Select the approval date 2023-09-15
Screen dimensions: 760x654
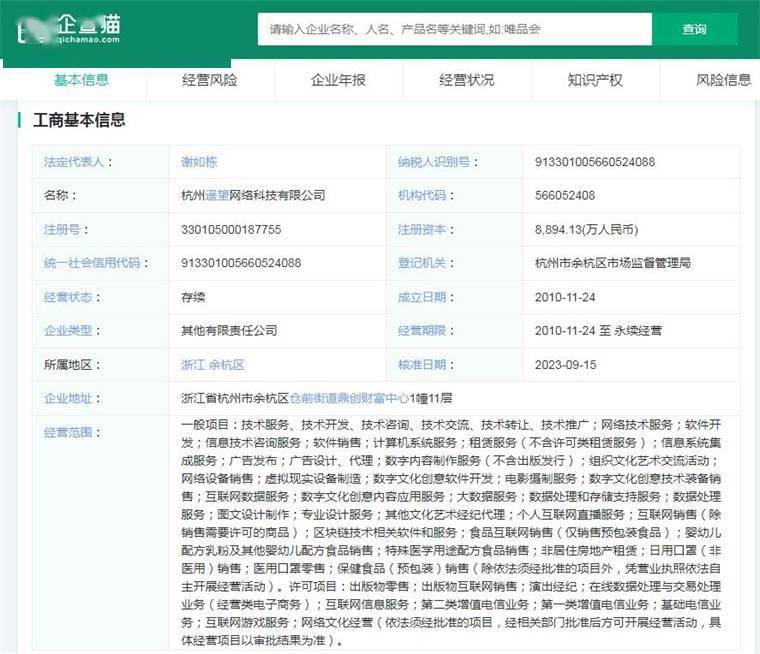click(x=566, y=365)
